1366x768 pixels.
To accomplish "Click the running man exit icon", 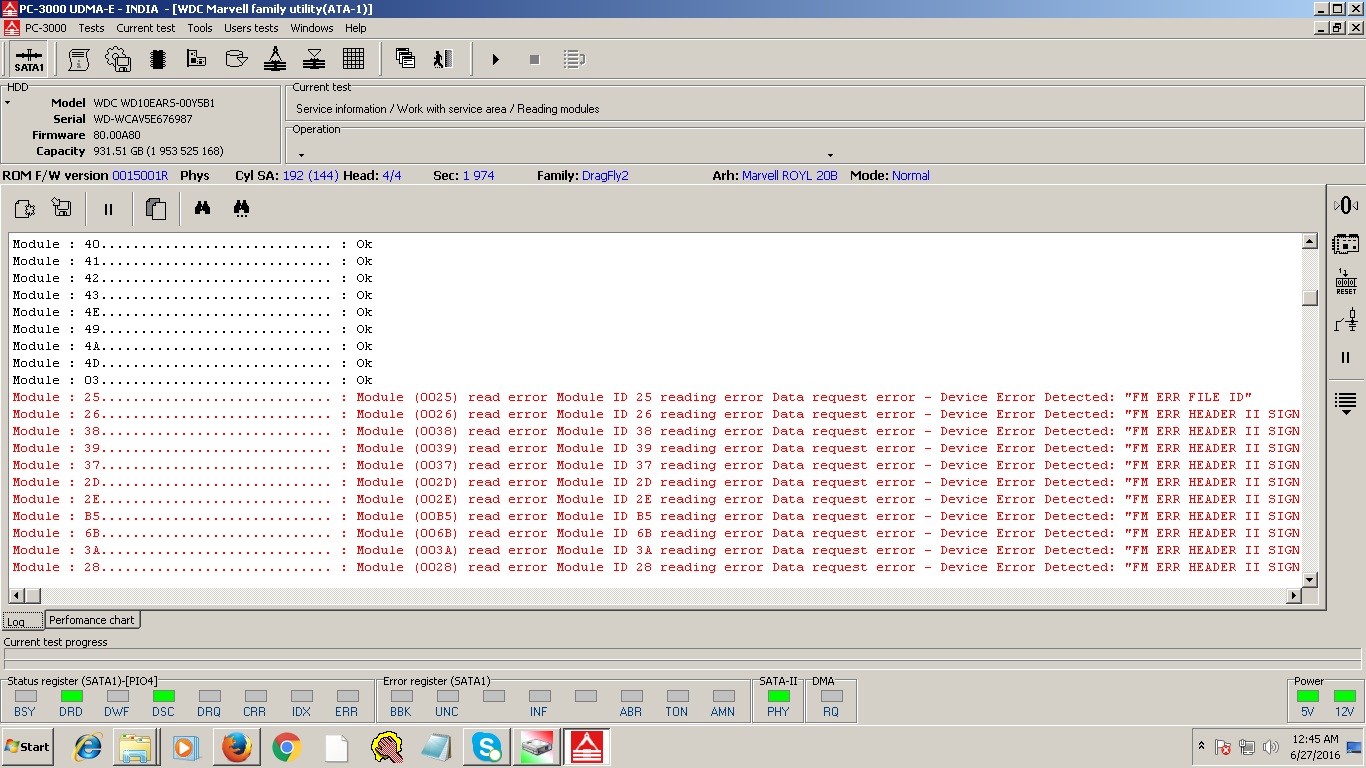I will pyautogui.click(x=444, y=59).
